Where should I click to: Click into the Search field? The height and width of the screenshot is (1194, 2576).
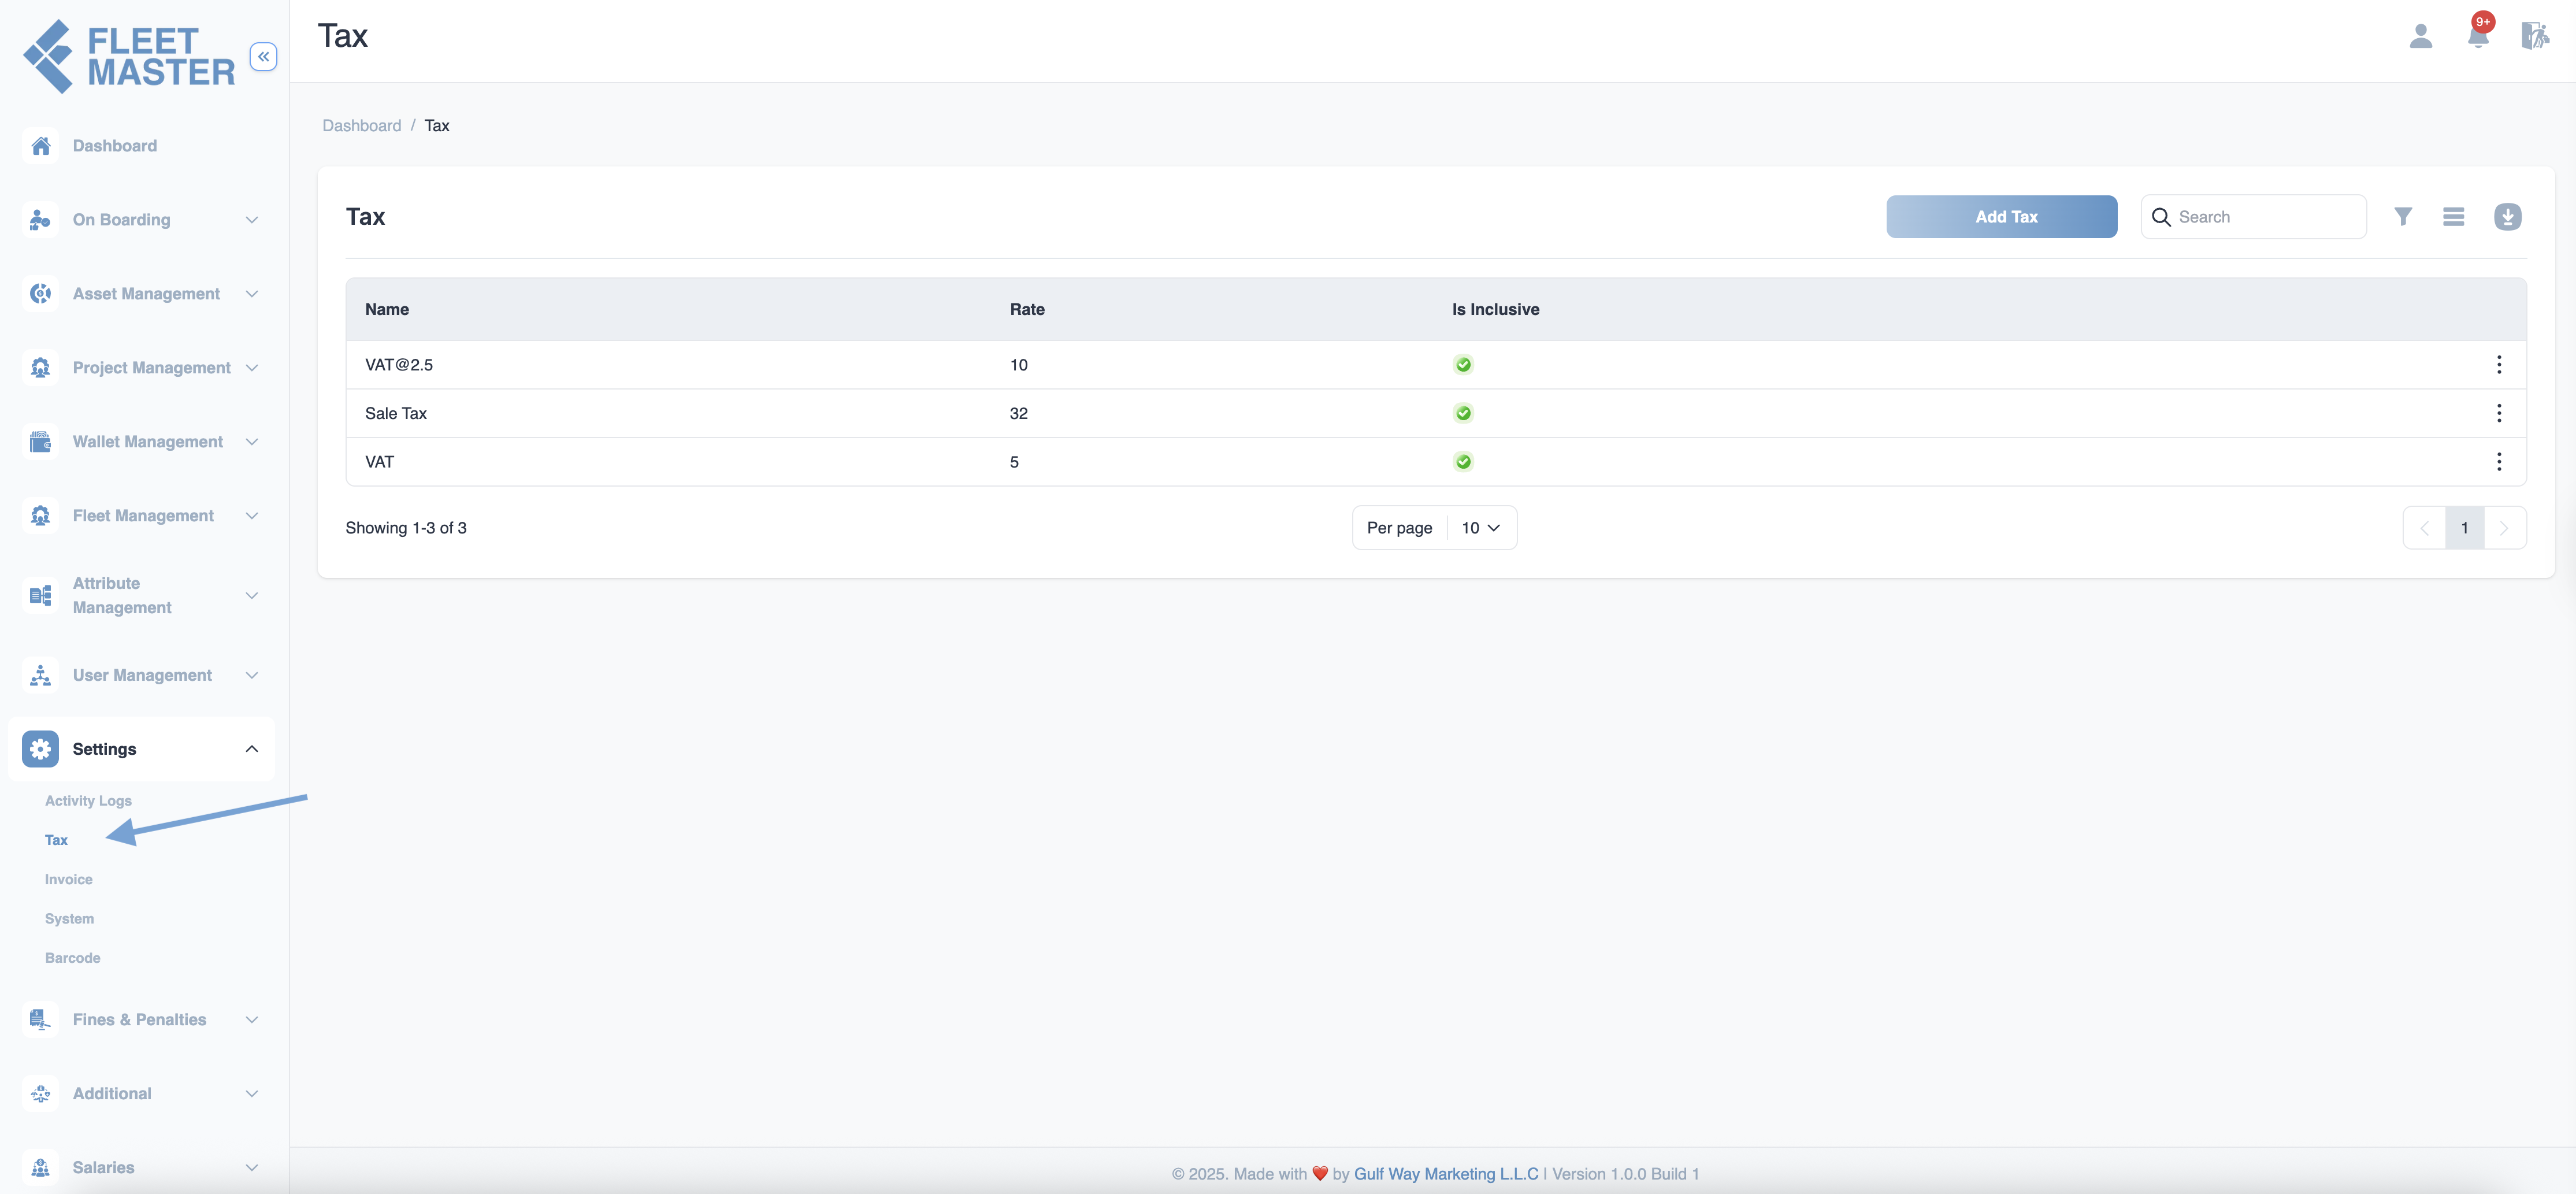(x=2253, y=217)
